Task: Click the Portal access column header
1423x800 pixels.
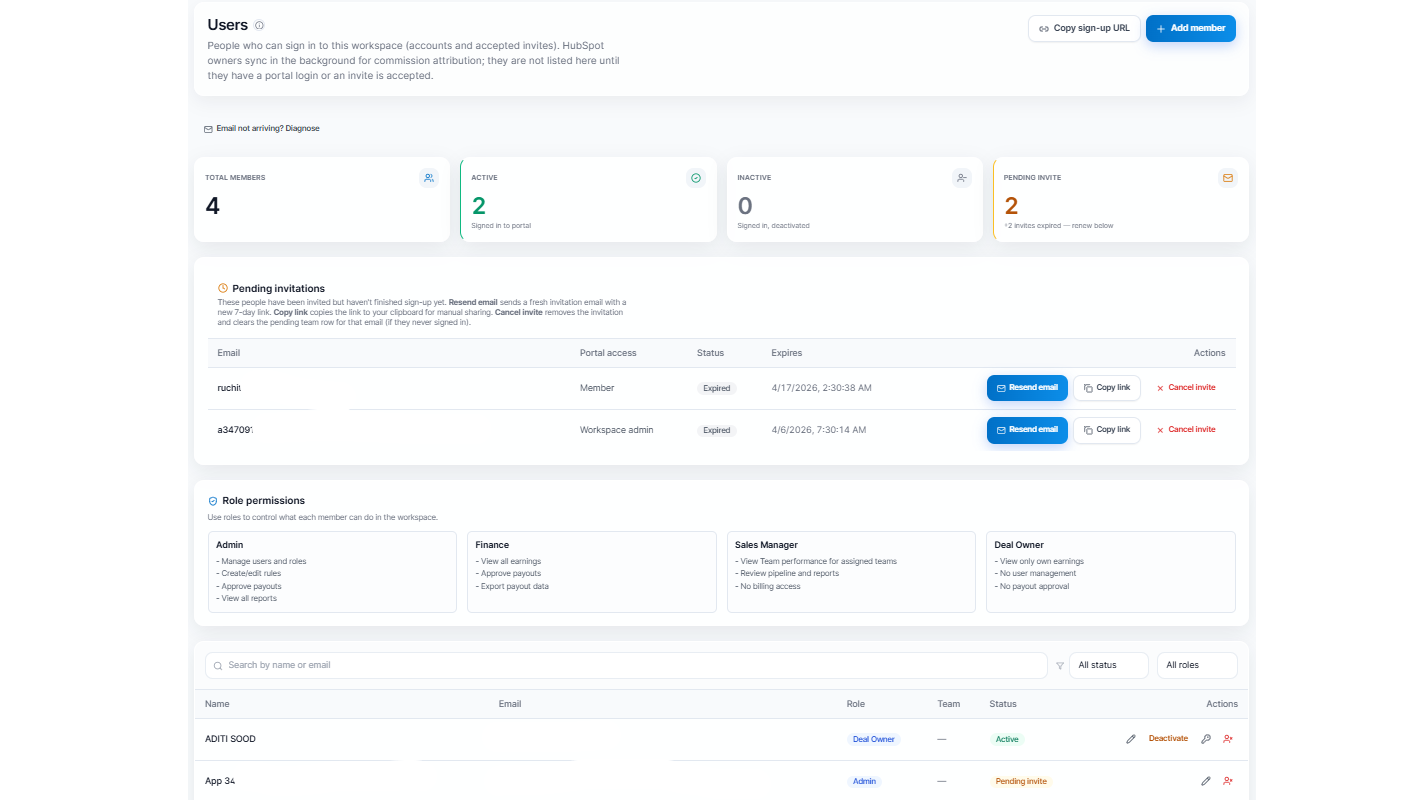Action: pyautogui.click(x=608, y=353)
